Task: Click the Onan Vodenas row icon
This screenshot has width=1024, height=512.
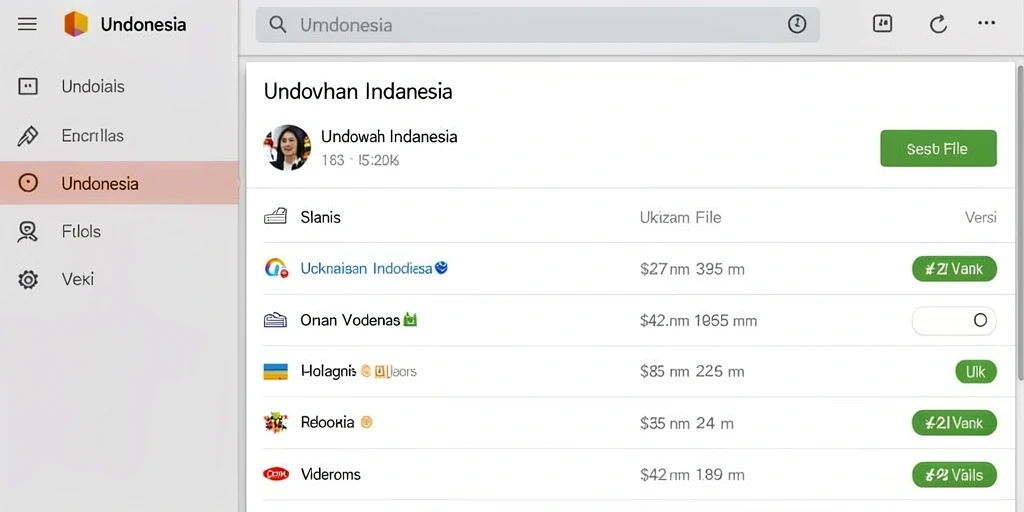Action: pyautogui.click(x=275, y=320)
